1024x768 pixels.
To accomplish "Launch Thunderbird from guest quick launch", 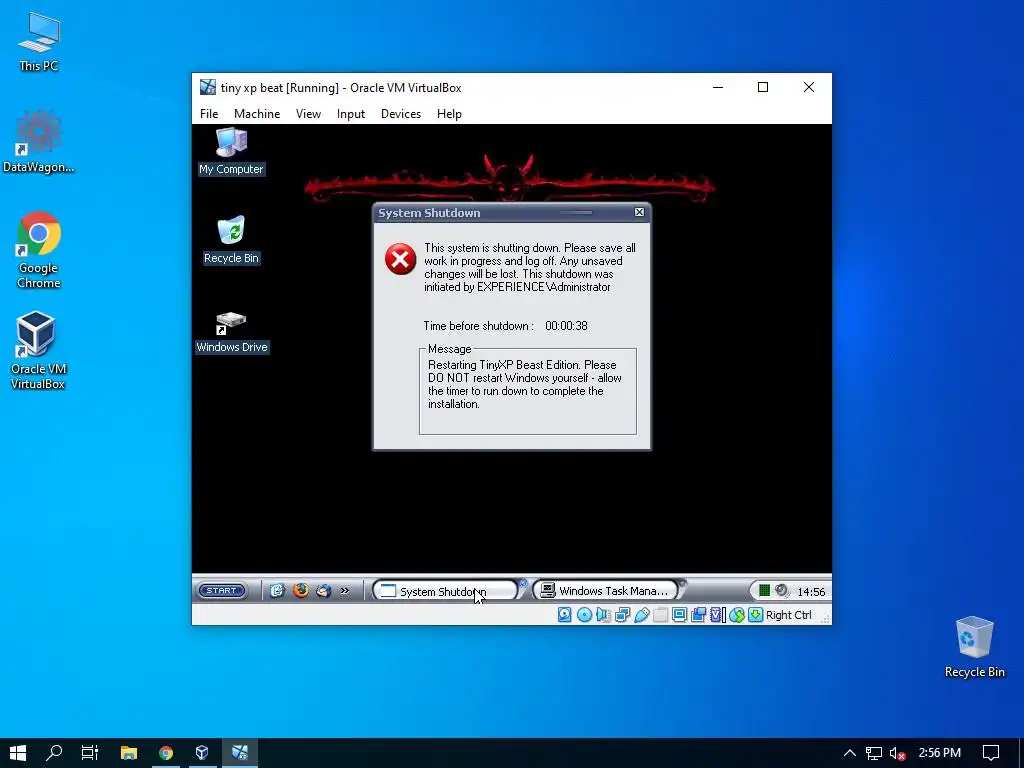I will (323, 590).
